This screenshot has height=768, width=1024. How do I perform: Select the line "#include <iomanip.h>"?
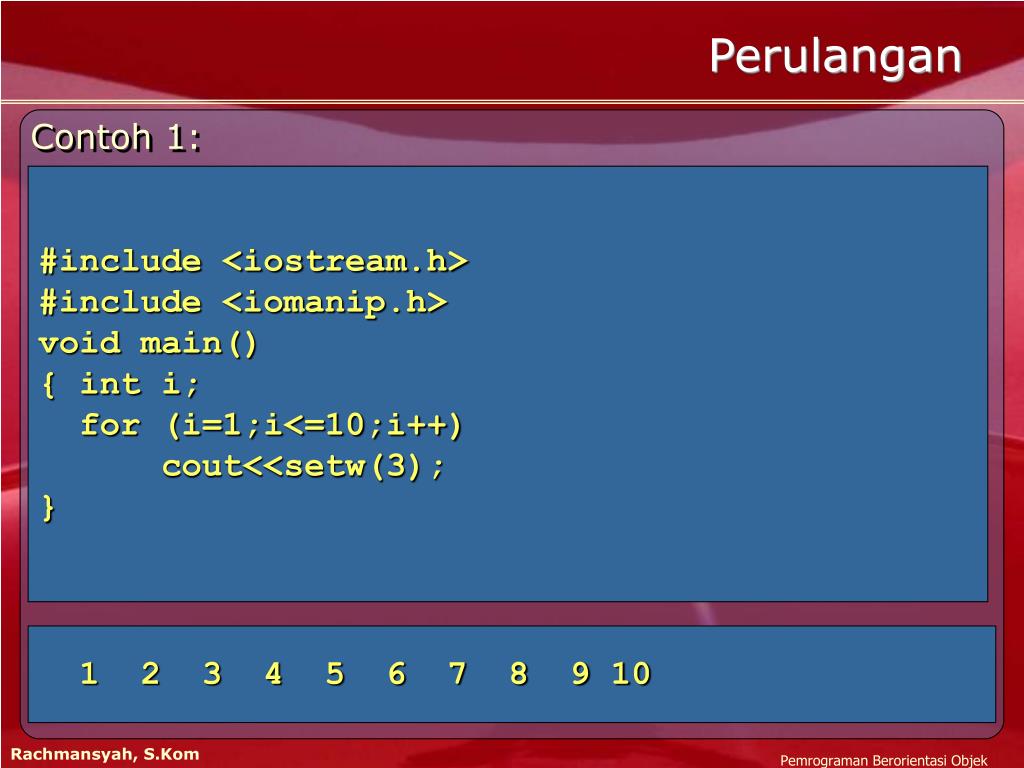243,302
